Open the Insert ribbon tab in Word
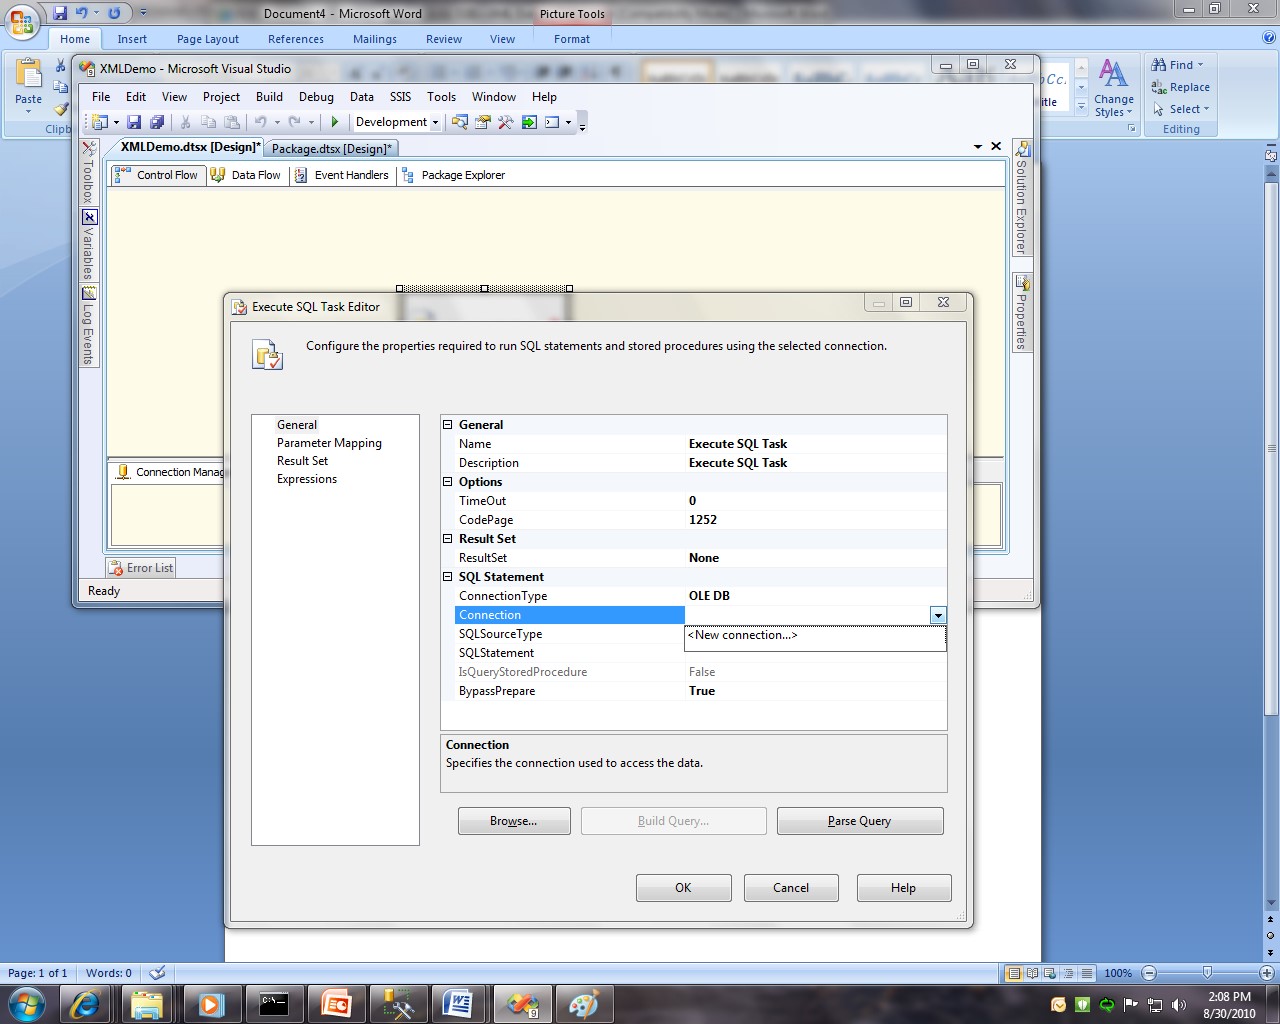The width and height of the screenshot is (1280, 1024). point(132,39)
